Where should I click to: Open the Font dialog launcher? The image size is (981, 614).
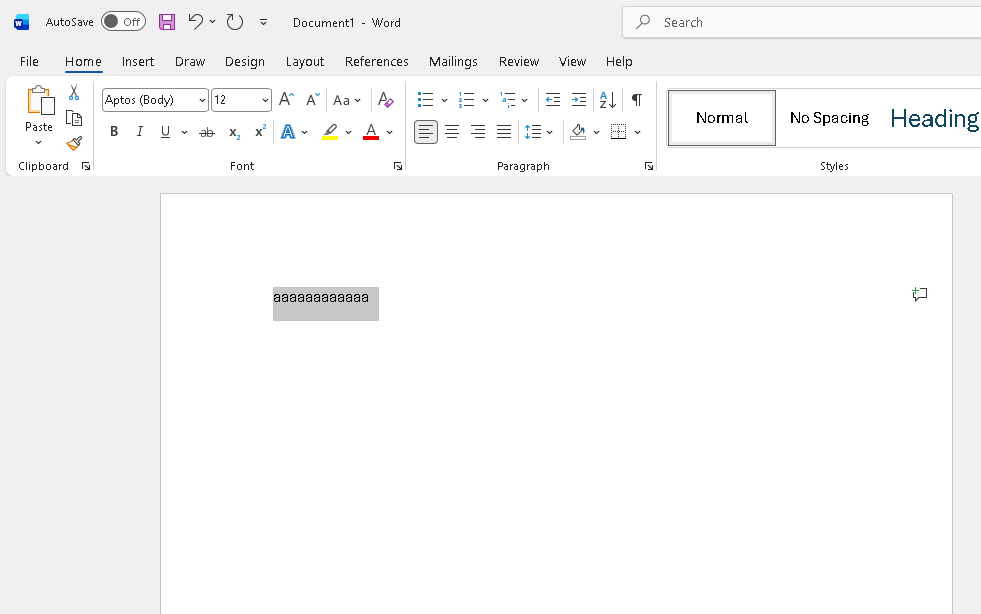click(398, 166)
